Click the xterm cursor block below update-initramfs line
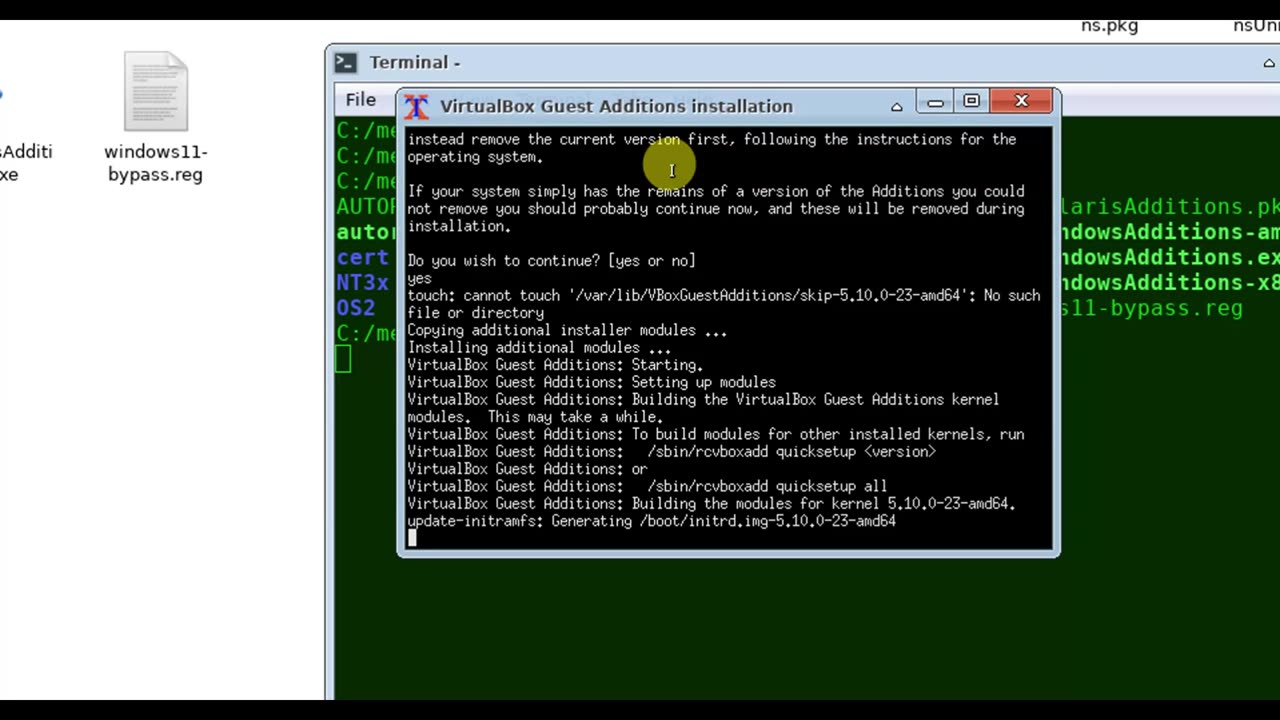The image size is (1280, 720). pyautogui.click(x=412, y=538)
